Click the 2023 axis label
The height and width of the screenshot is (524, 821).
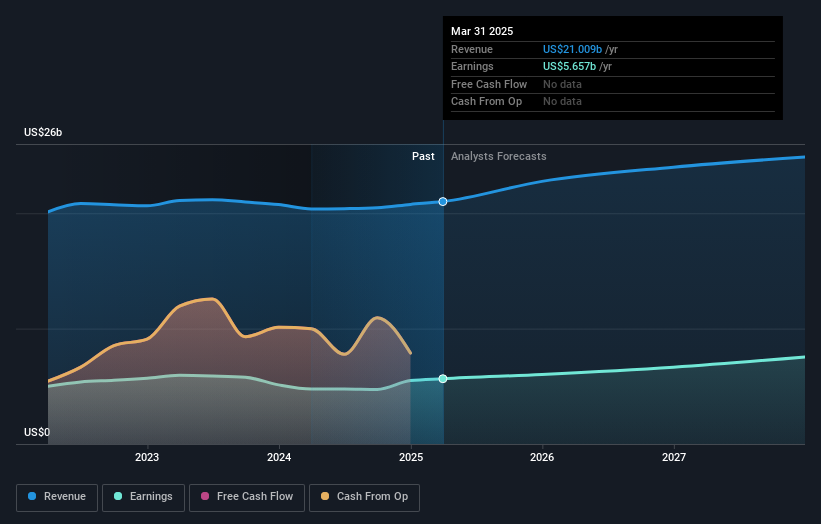(x=147, y=458)
